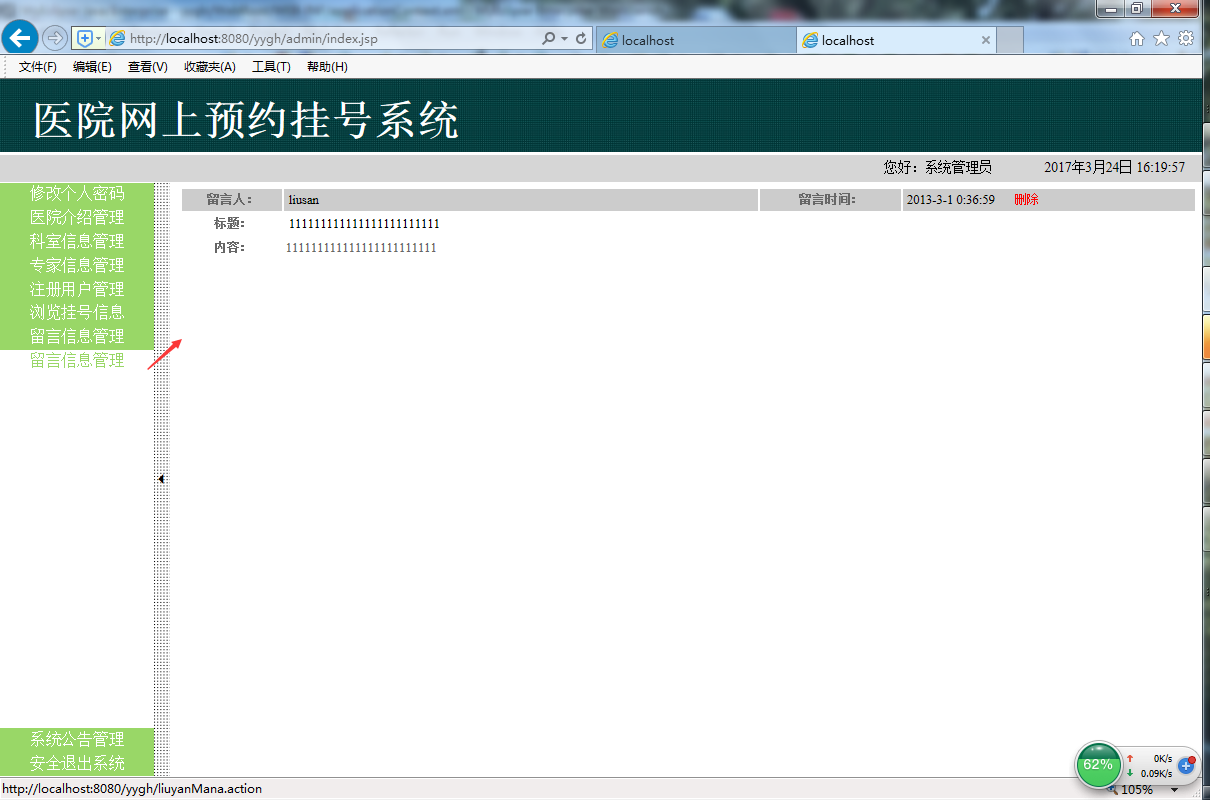Delete the liusan message via 删除
1210x800 pixels.
click(x=1026, y=200)
